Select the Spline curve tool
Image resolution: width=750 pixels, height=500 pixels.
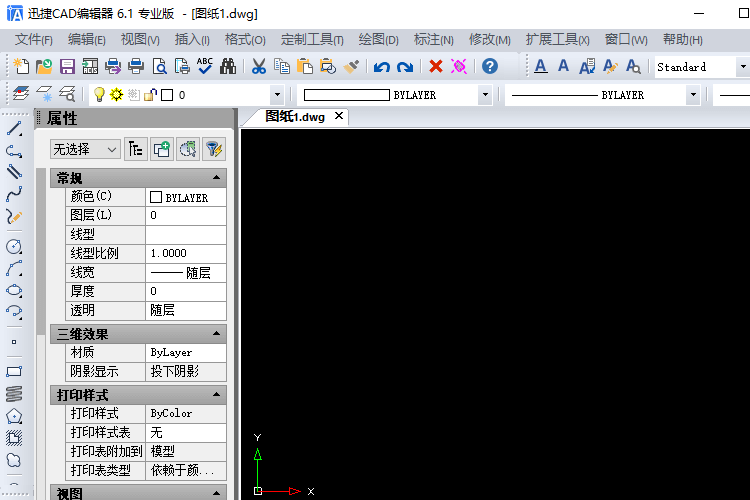click(x=14, y=194)
